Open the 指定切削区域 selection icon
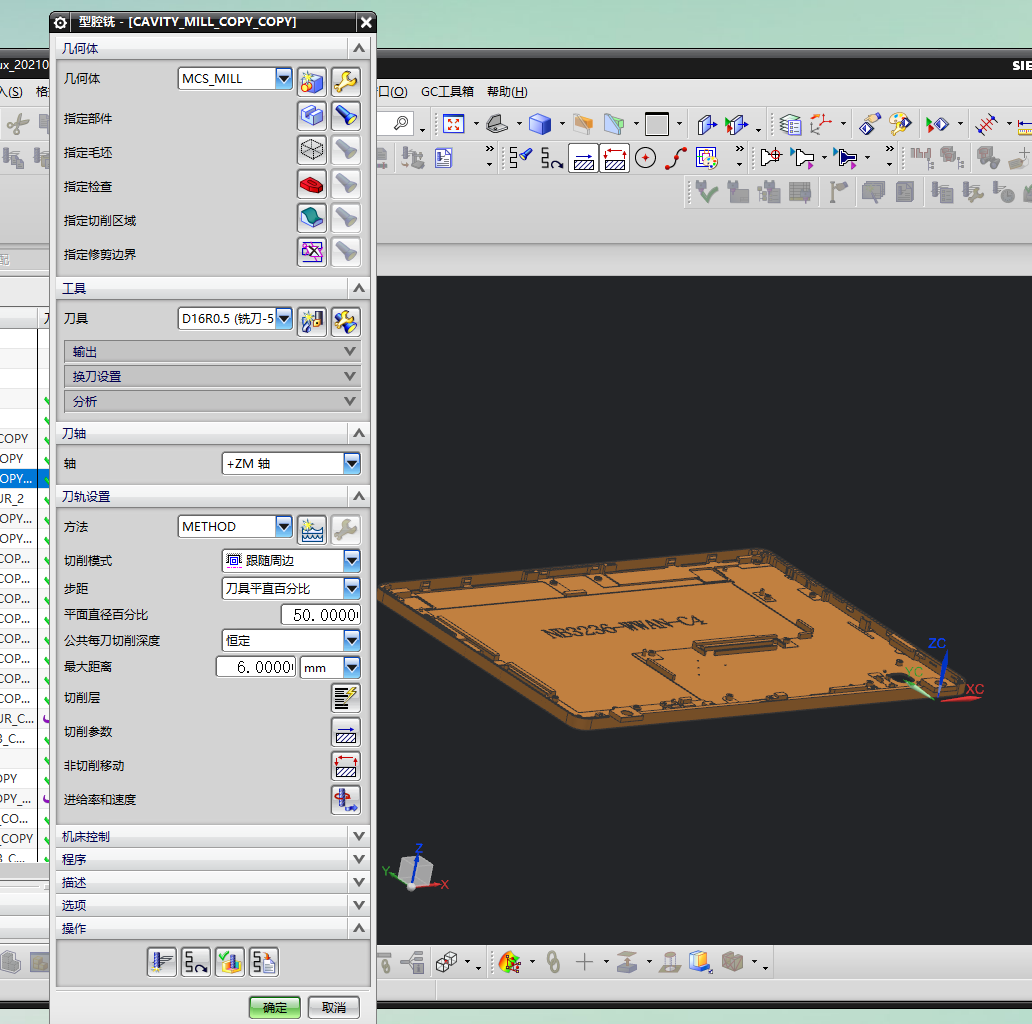1032x1024 pixels. point(312,218)
